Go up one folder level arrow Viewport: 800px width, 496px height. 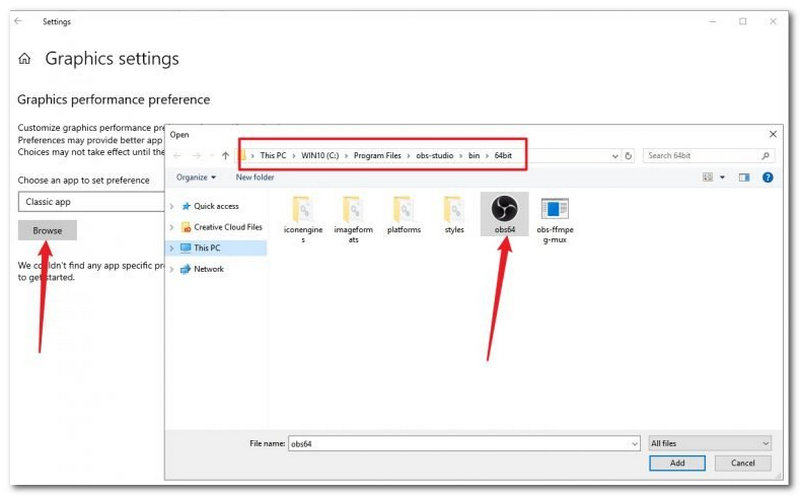[x=226, y=156]
